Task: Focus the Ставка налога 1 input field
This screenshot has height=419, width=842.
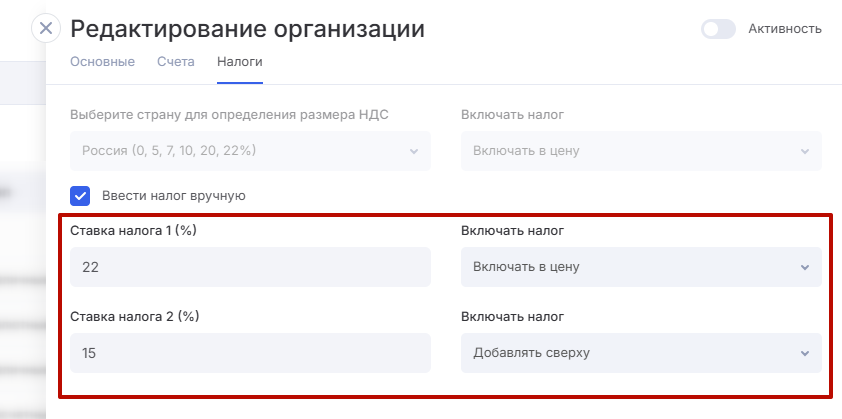Action: coord(250,267)
